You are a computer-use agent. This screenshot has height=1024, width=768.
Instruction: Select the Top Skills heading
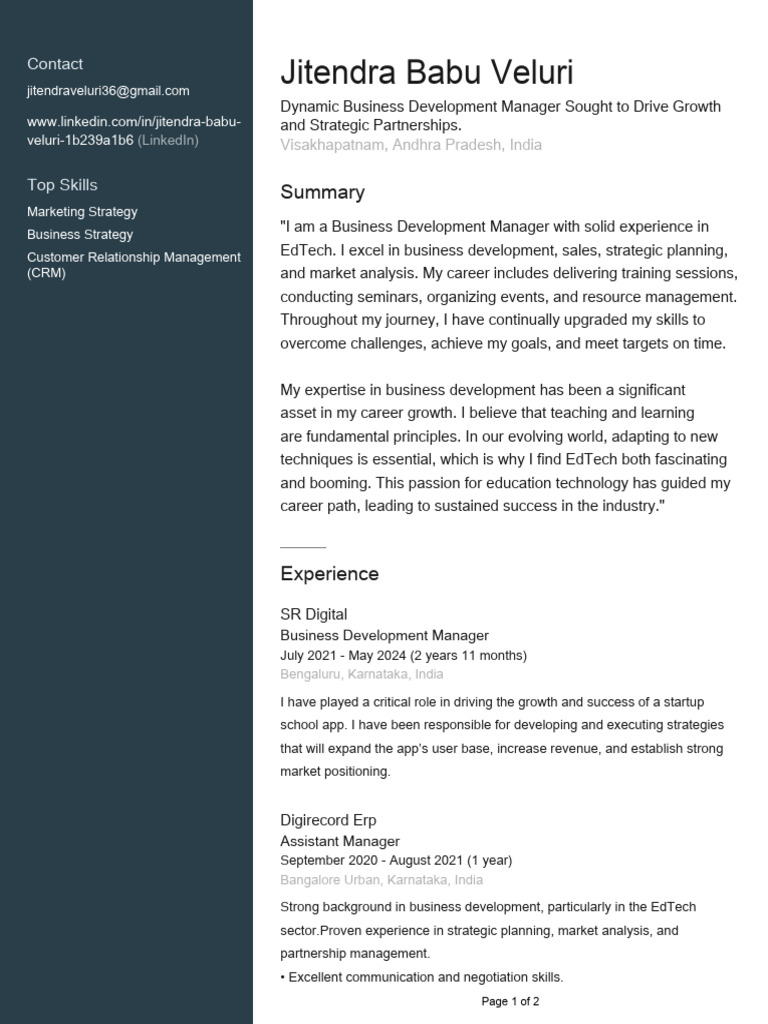click(62, 185)
